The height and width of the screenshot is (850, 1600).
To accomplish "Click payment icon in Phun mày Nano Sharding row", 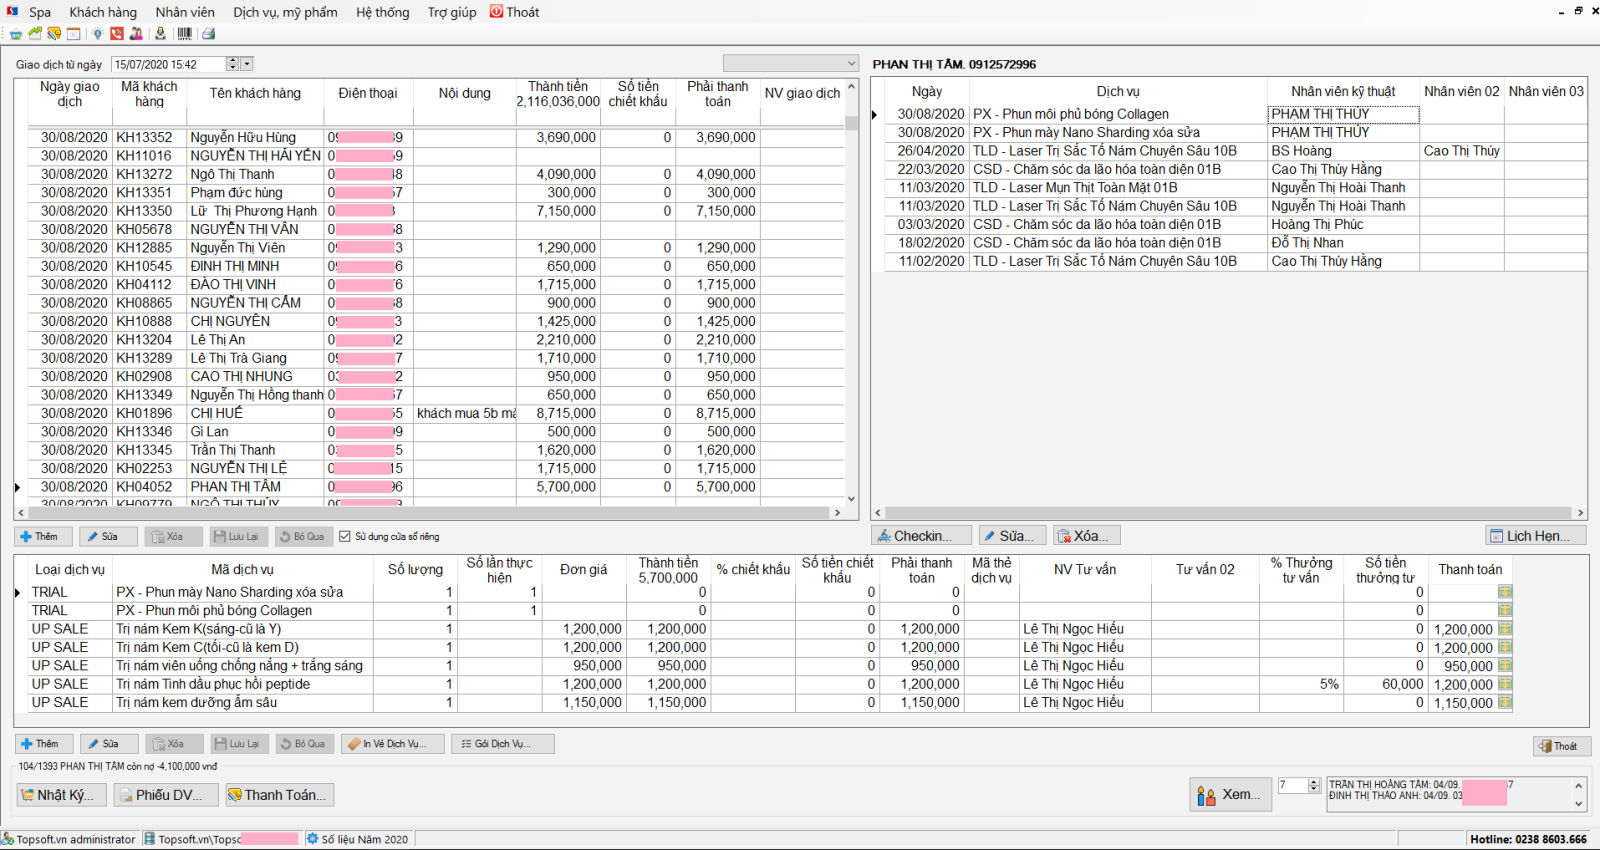I will pyautogui.click(x=1504, y=592).
